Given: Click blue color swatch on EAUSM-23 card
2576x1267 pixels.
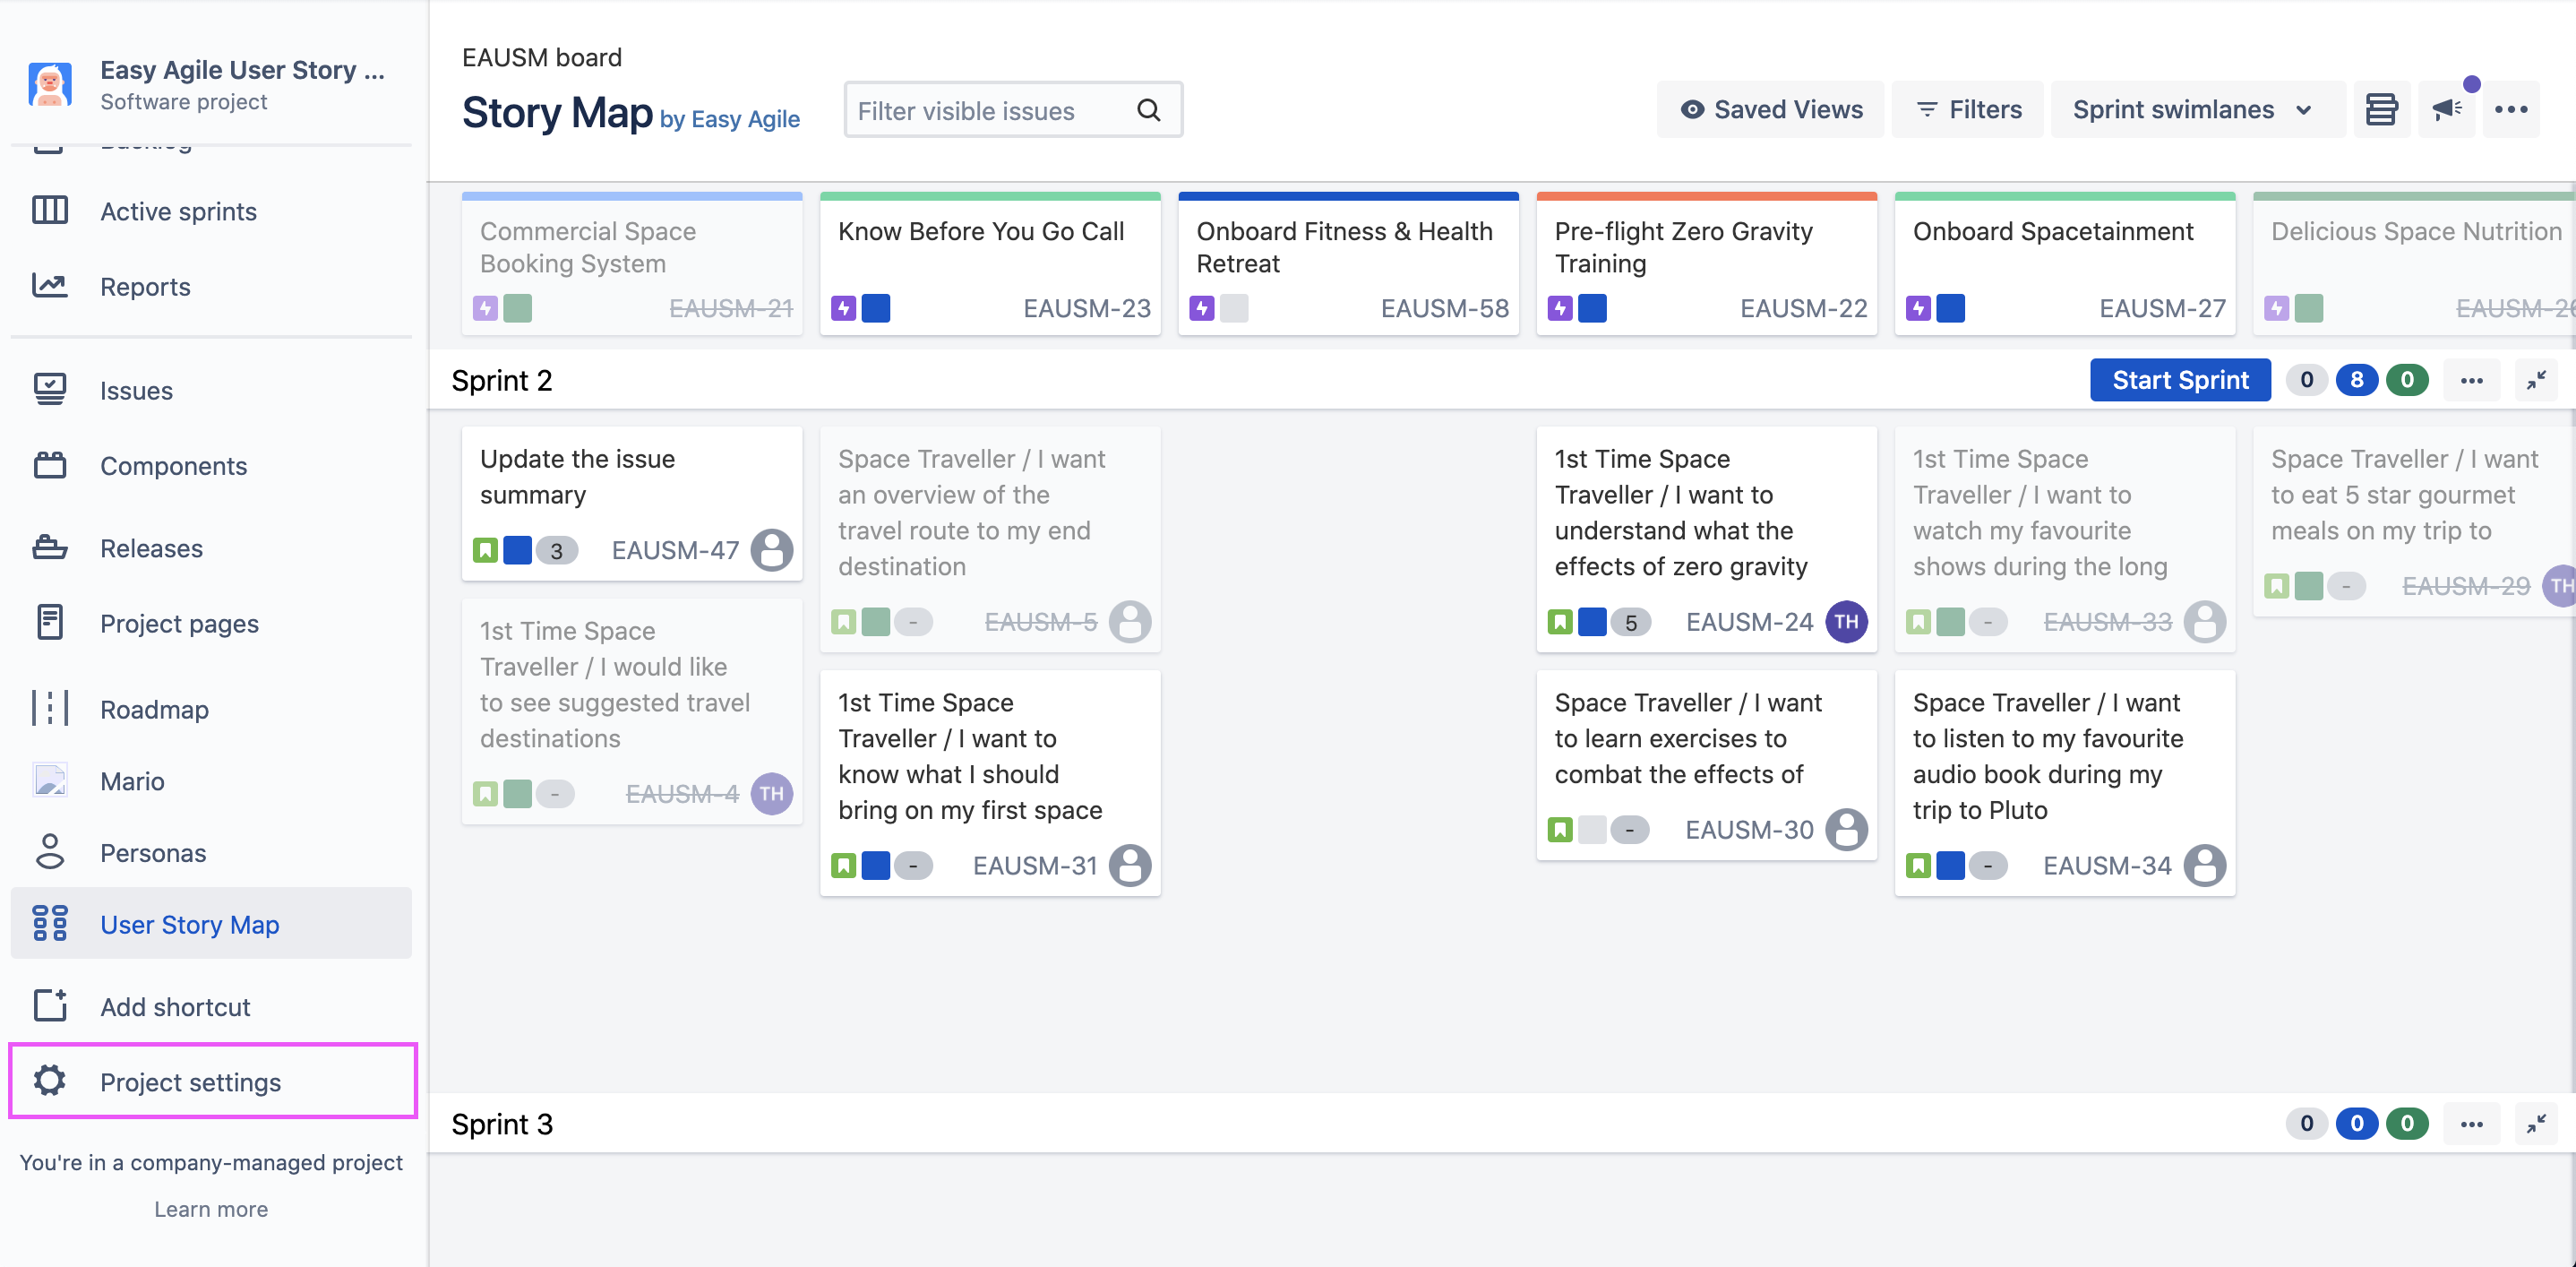Looking at the screenshot, I should [x=876, y=308].
